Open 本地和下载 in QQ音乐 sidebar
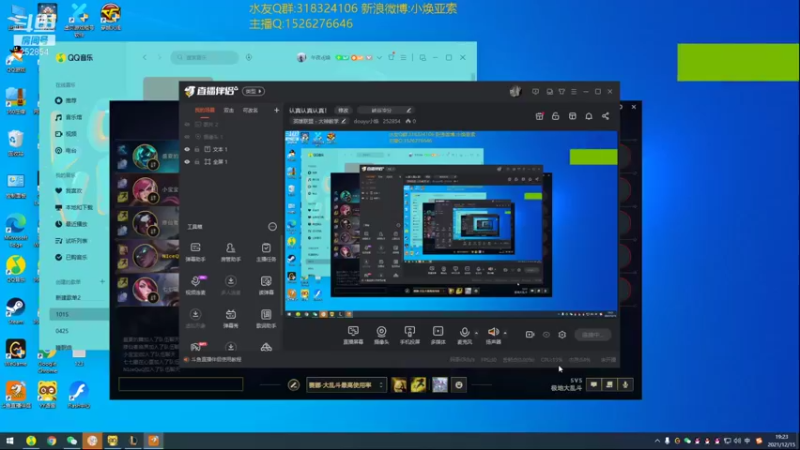This screenshot has width=800, height=450. pyautogui.click(x=74, y=208)
